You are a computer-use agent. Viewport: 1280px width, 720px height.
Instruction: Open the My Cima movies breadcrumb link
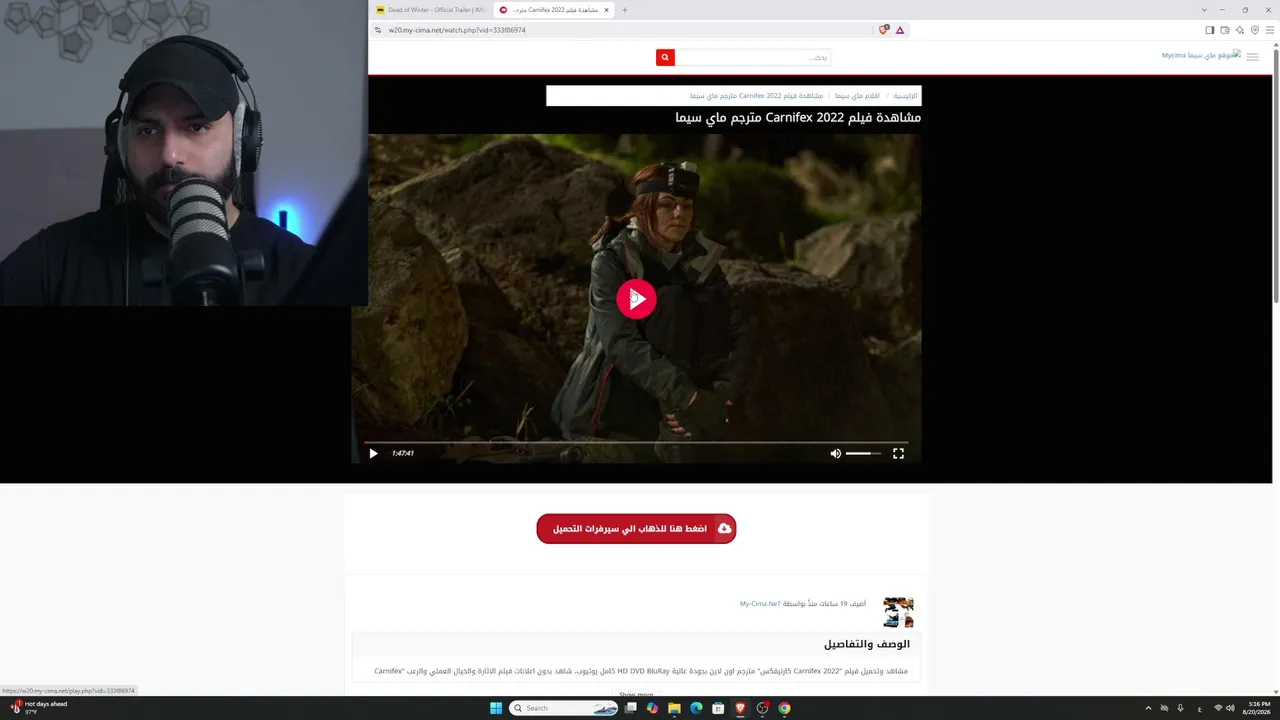[857, 96]
